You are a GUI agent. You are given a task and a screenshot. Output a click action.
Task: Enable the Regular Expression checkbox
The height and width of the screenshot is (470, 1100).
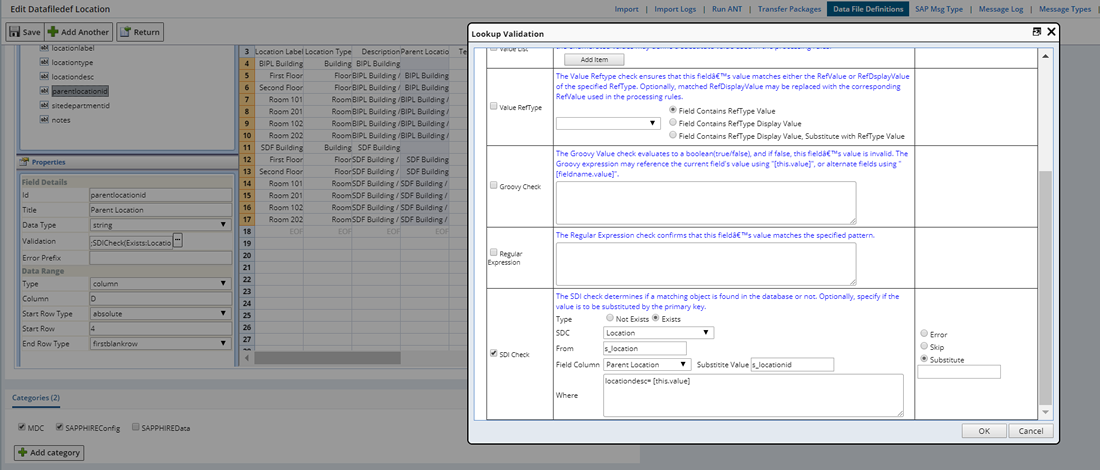point(493,252)
